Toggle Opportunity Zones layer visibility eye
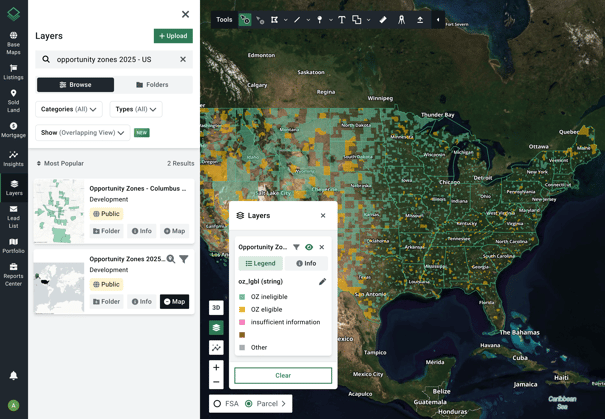The width and height of the screenshot is (605, 419). [309, 247]
